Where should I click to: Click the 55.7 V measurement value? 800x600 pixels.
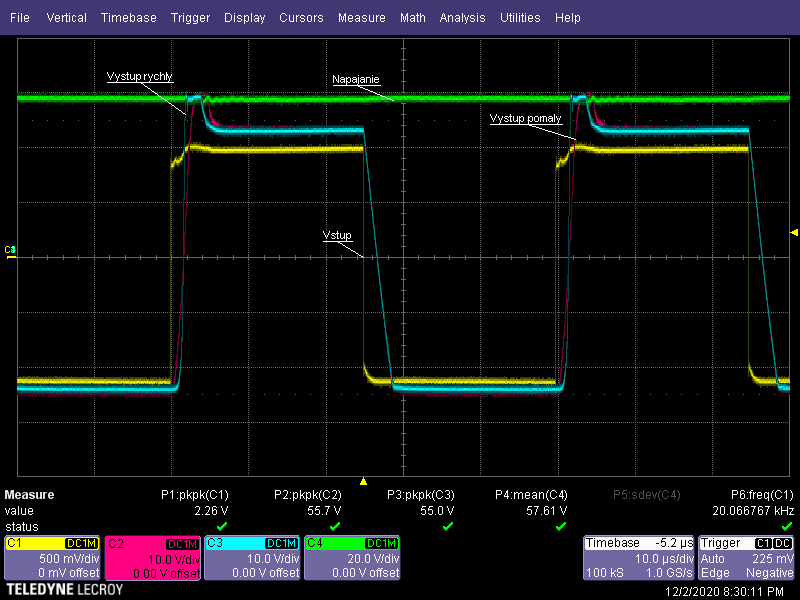click(324, 511)
